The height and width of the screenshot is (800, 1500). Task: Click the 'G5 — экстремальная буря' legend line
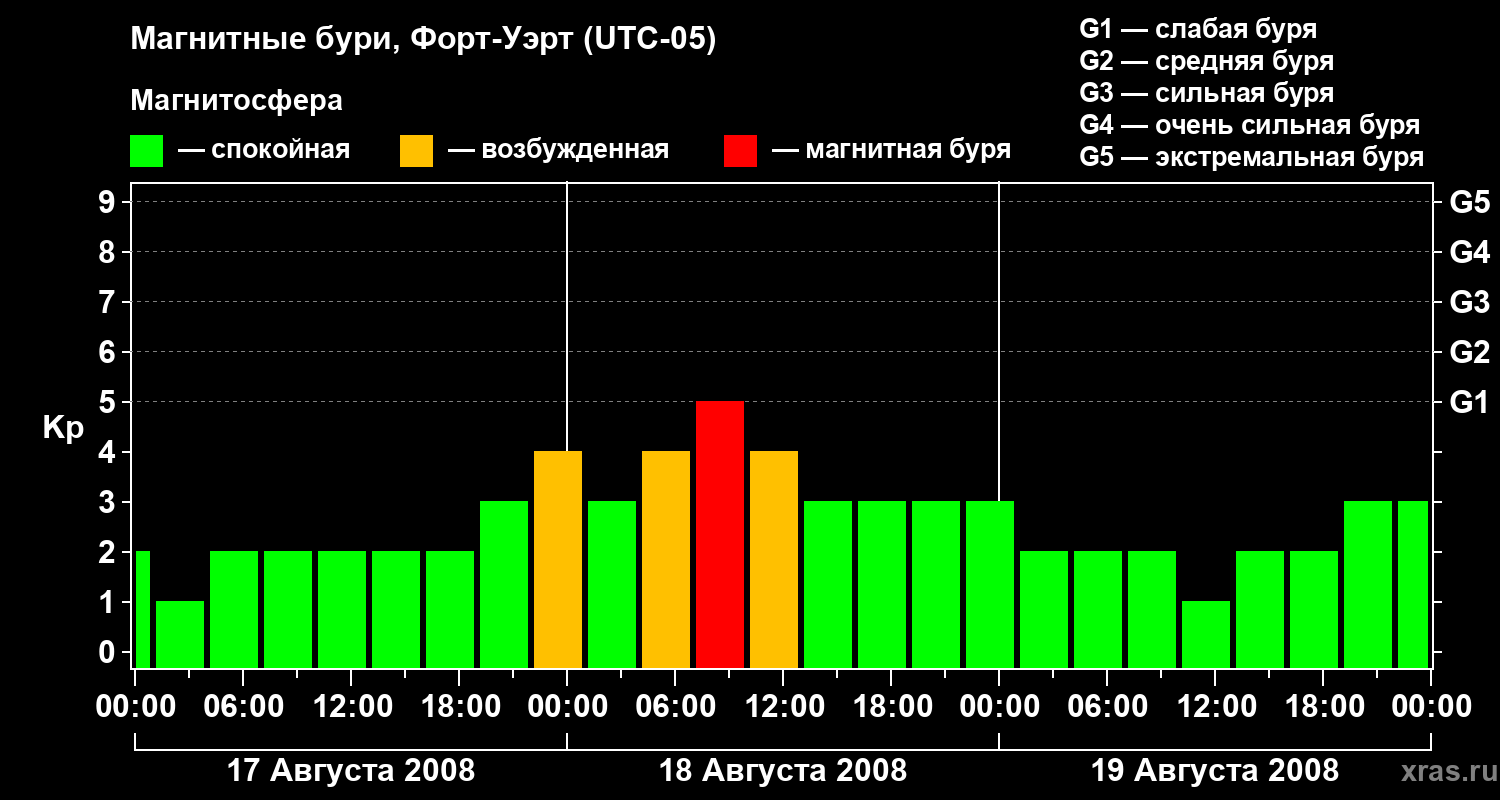pyautogui.click(x=1251, y=157)
